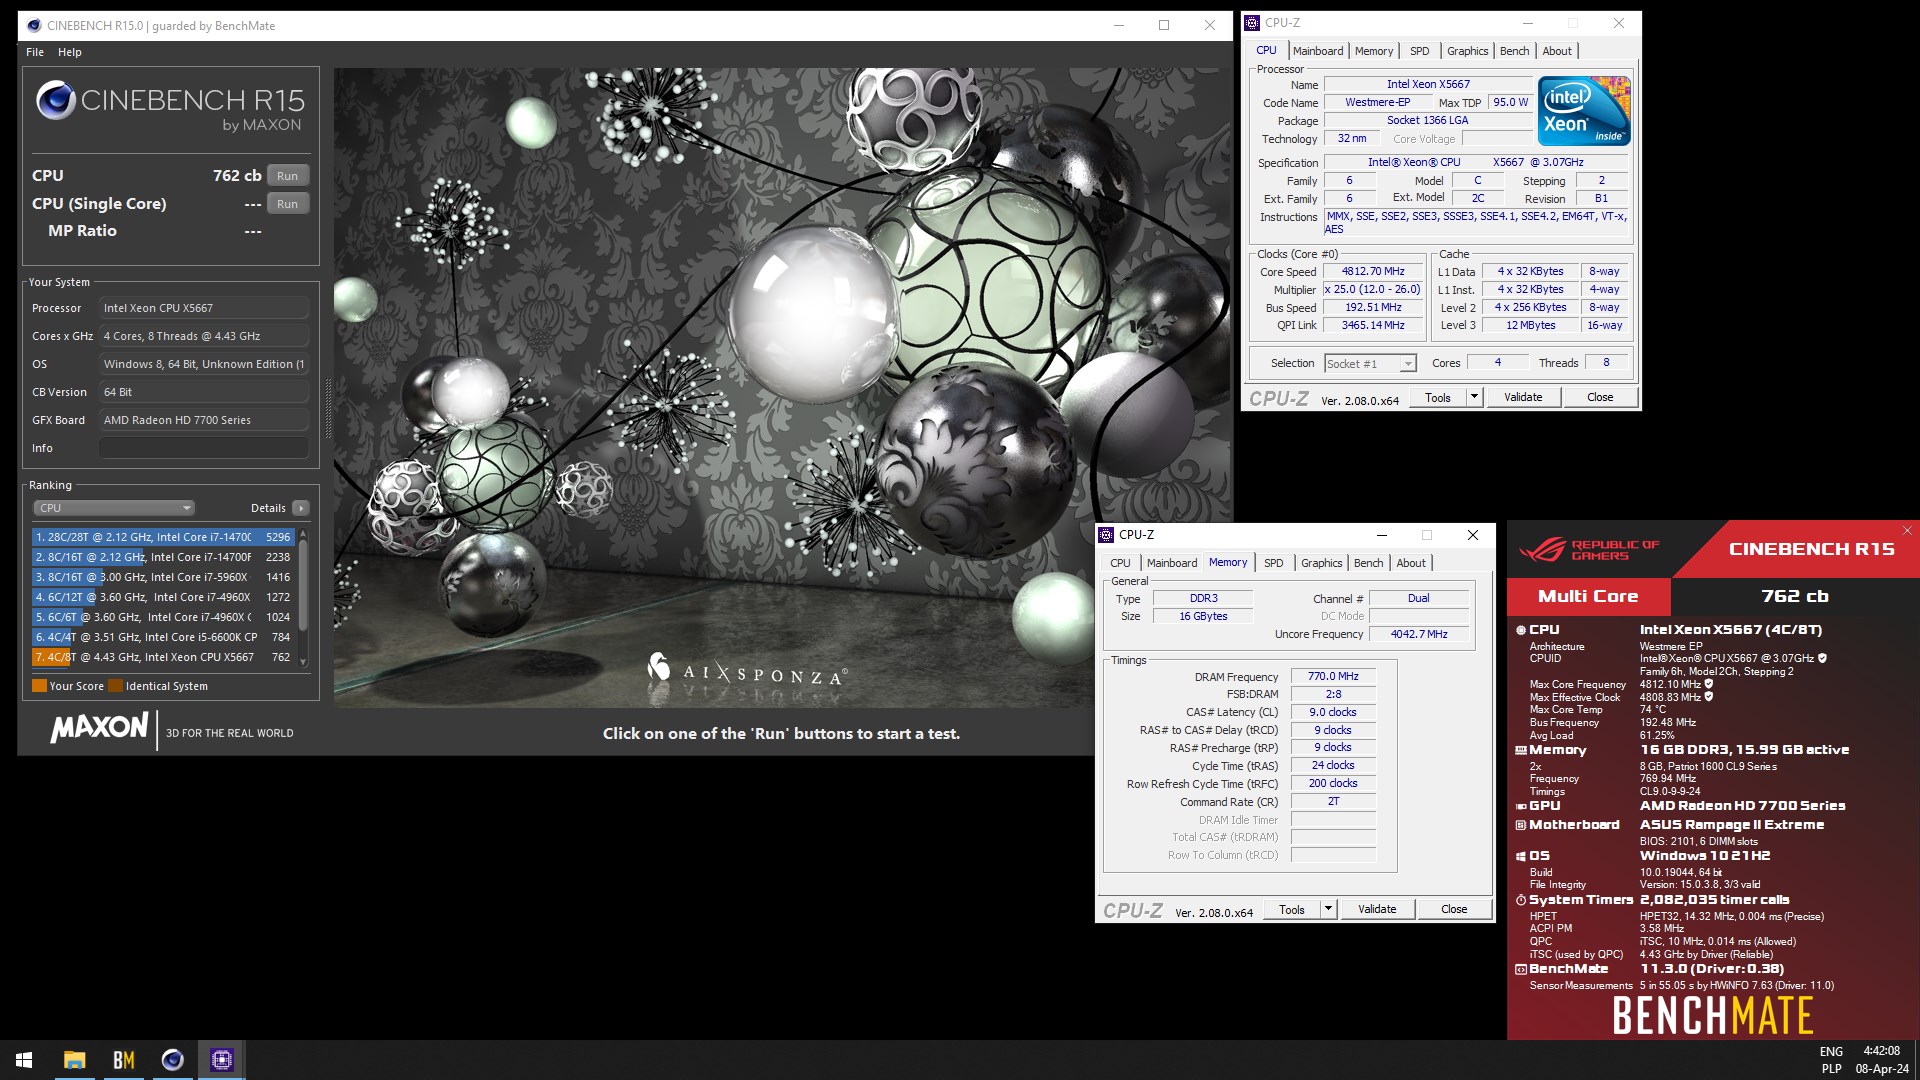1920x1080 pixels.
Task: Click the Identical System legend swatch
Action: point(115,686)
